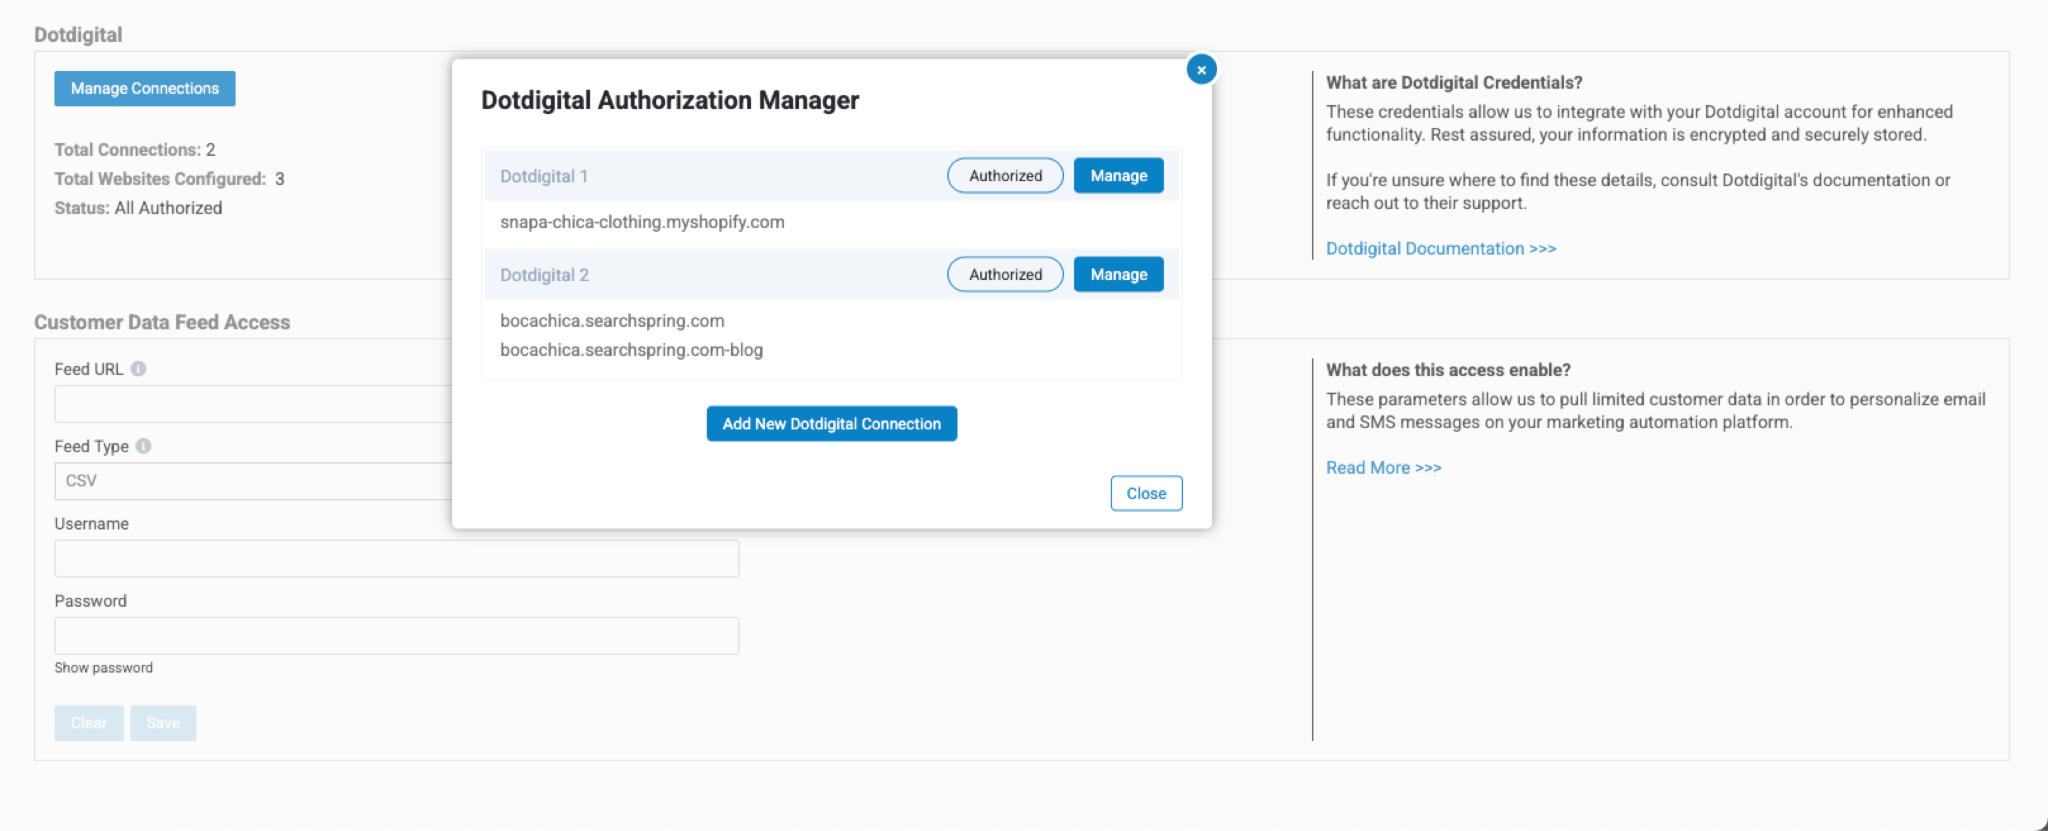The image size is (2048, 831).
Task: Click Manage for Dotdigital 2
Action: point(1118,275)
